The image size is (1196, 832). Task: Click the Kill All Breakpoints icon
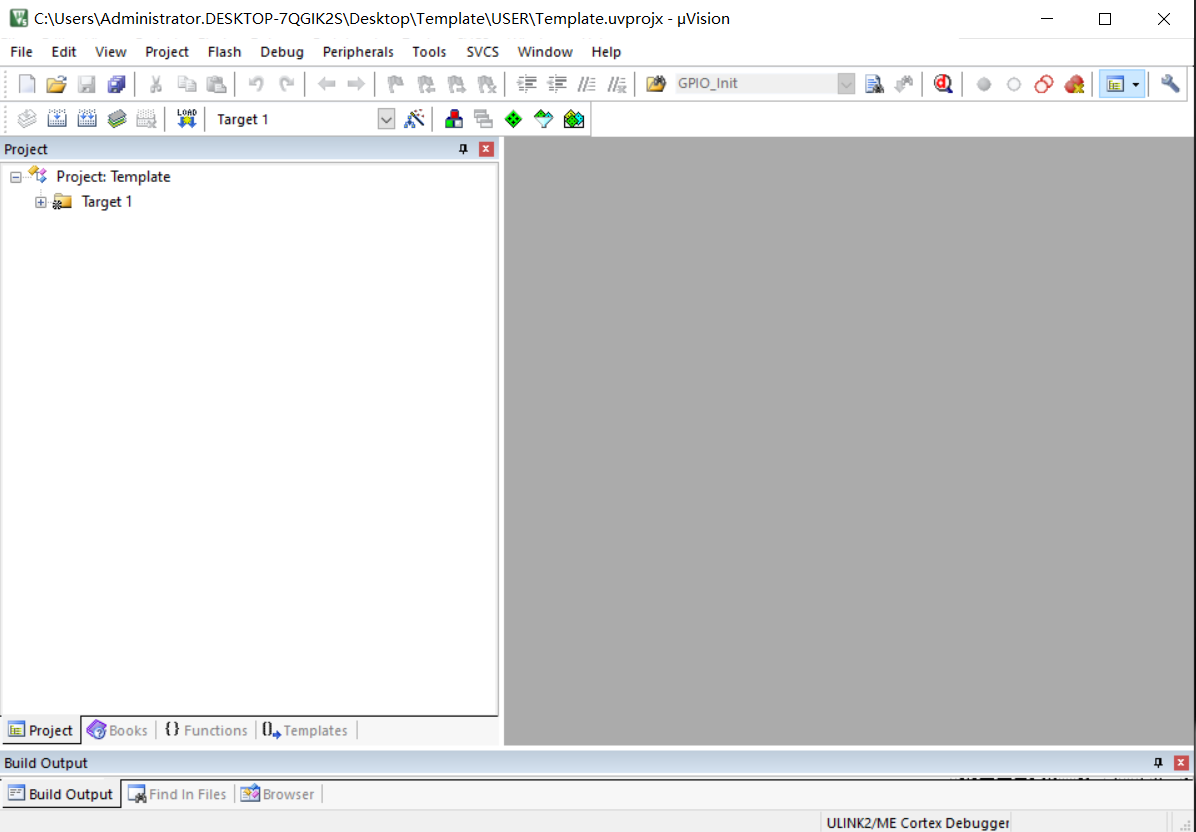(x=1074, y=85)
